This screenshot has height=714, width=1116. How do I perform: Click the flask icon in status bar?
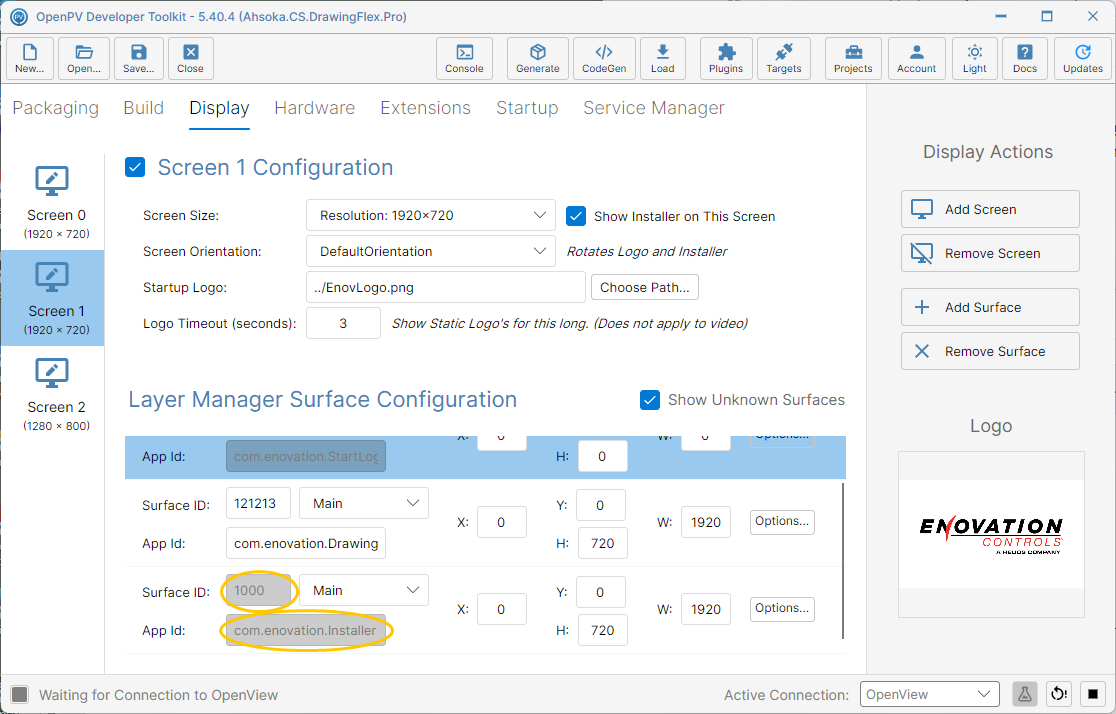[1024, 694]
